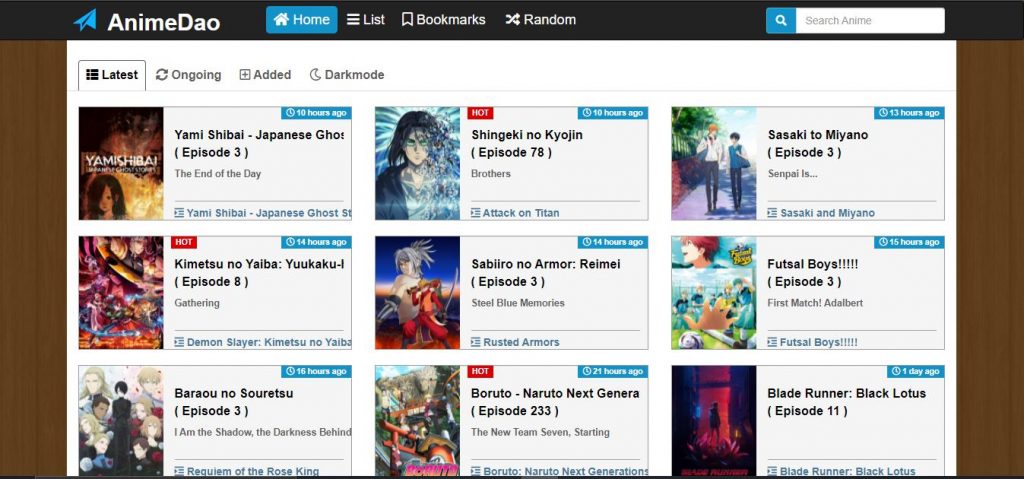Click list icon beside Rusted Armors
1024x479 pixels.
click(x=475, y=342)
